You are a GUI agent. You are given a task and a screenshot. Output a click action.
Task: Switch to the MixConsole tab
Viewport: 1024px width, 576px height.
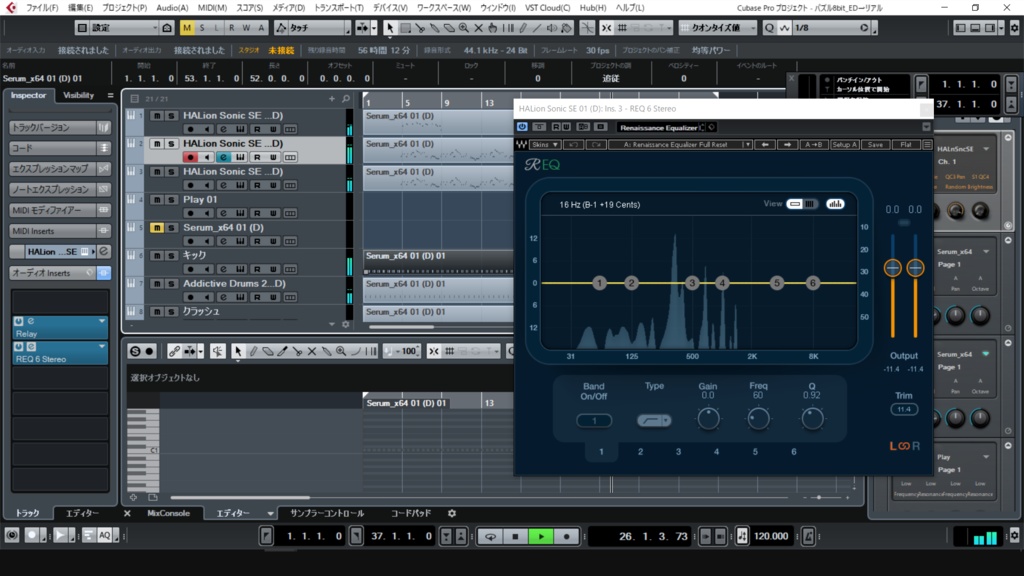[x=168, y=513]
